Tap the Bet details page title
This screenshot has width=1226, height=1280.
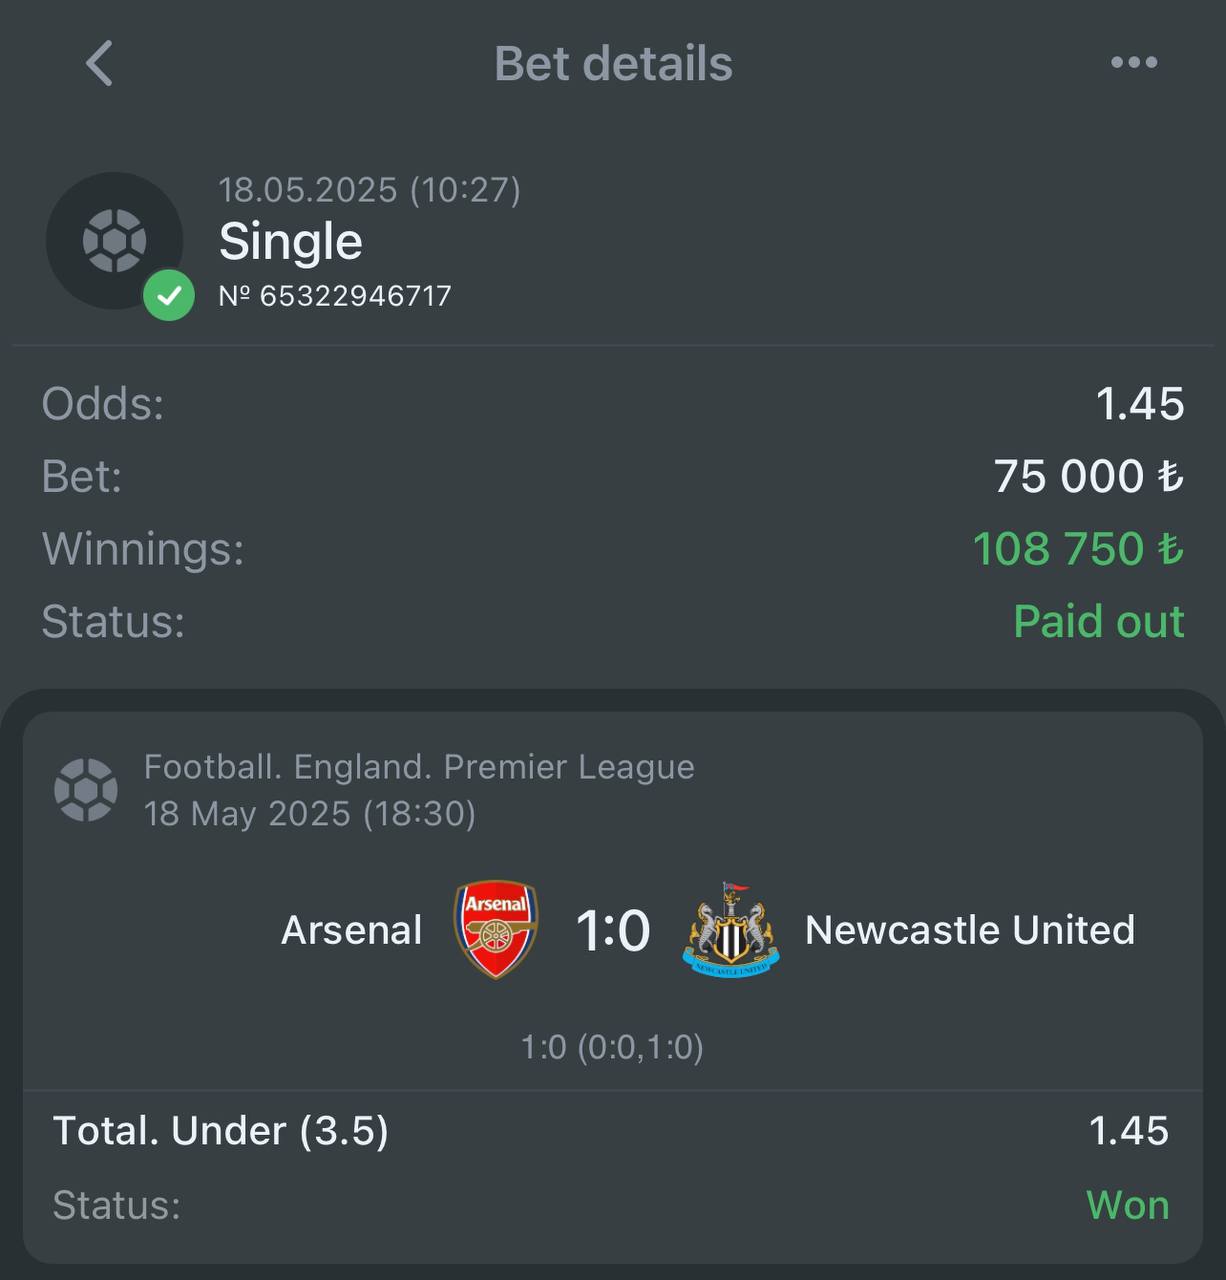coord(613,64)
